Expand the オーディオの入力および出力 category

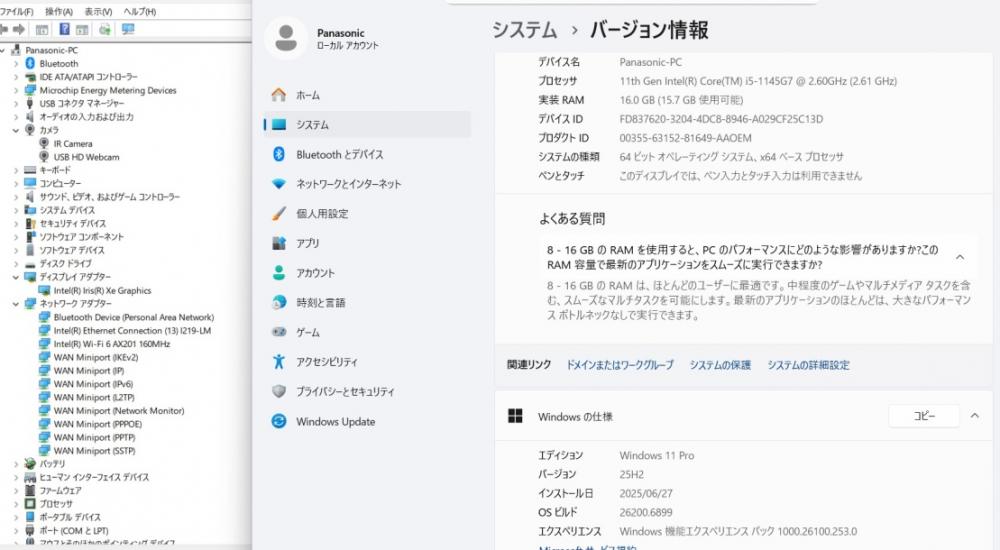(x=16, y=117)
